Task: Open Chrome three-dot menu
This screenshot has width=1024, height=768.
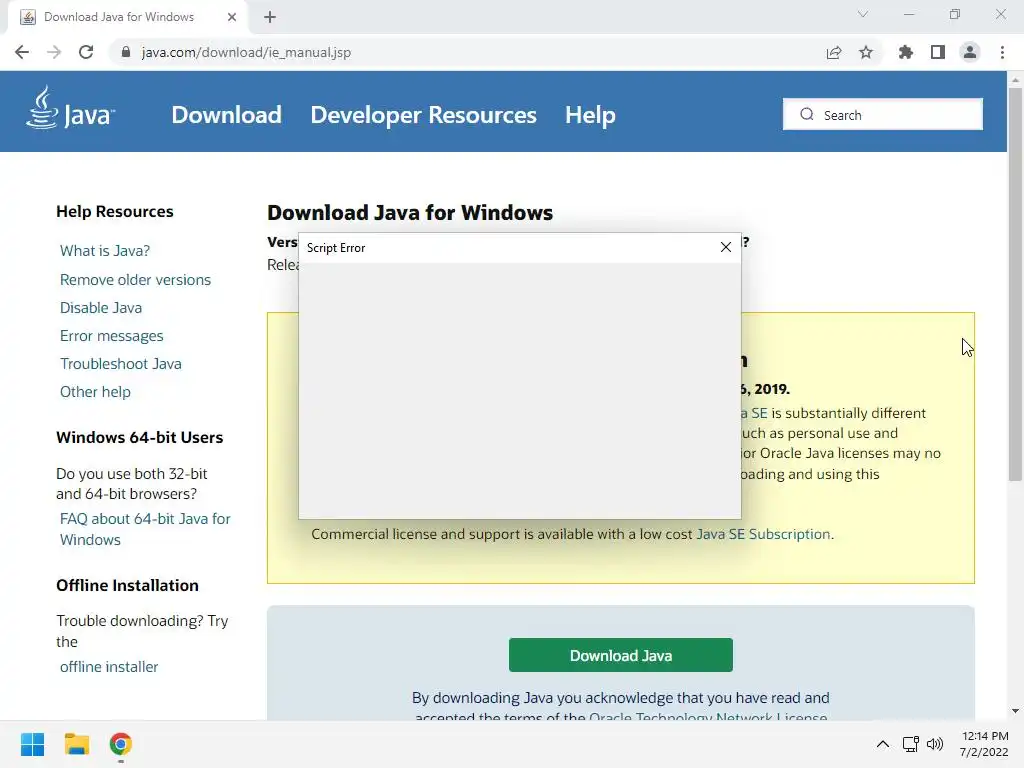Action: (x=1002, y=52)
